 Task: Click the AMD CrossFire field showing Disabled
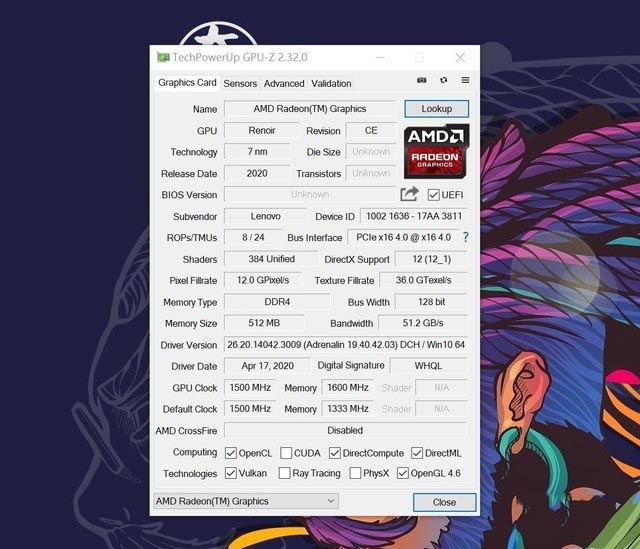pyautogui.click(x=345, y=431)
